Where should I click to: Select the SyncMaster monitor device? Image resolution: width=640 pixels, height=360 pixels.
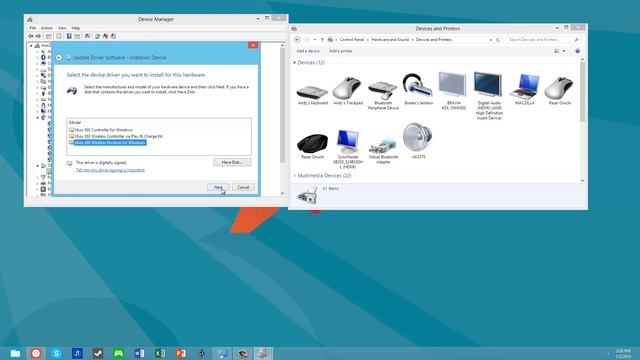348,149
